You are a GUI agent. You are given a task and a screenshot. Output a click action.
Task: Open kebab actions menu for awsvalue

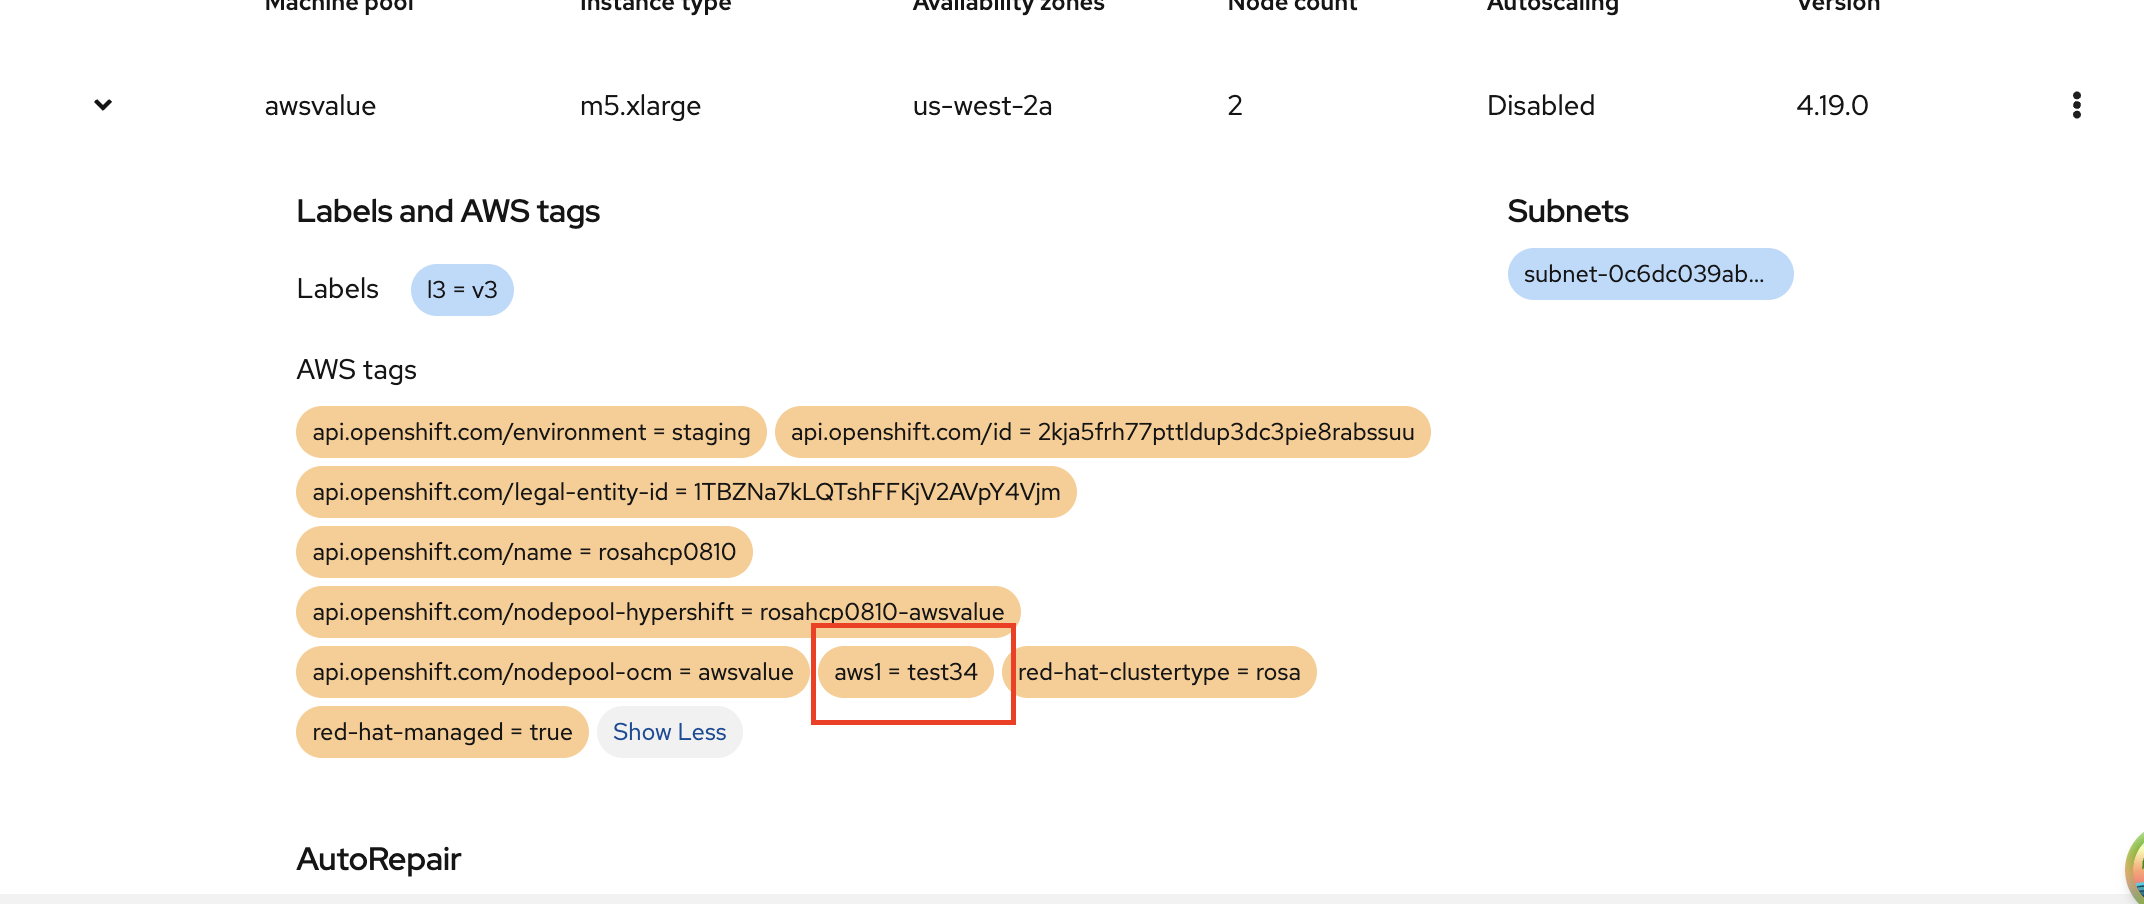[x=2076, y=105]
